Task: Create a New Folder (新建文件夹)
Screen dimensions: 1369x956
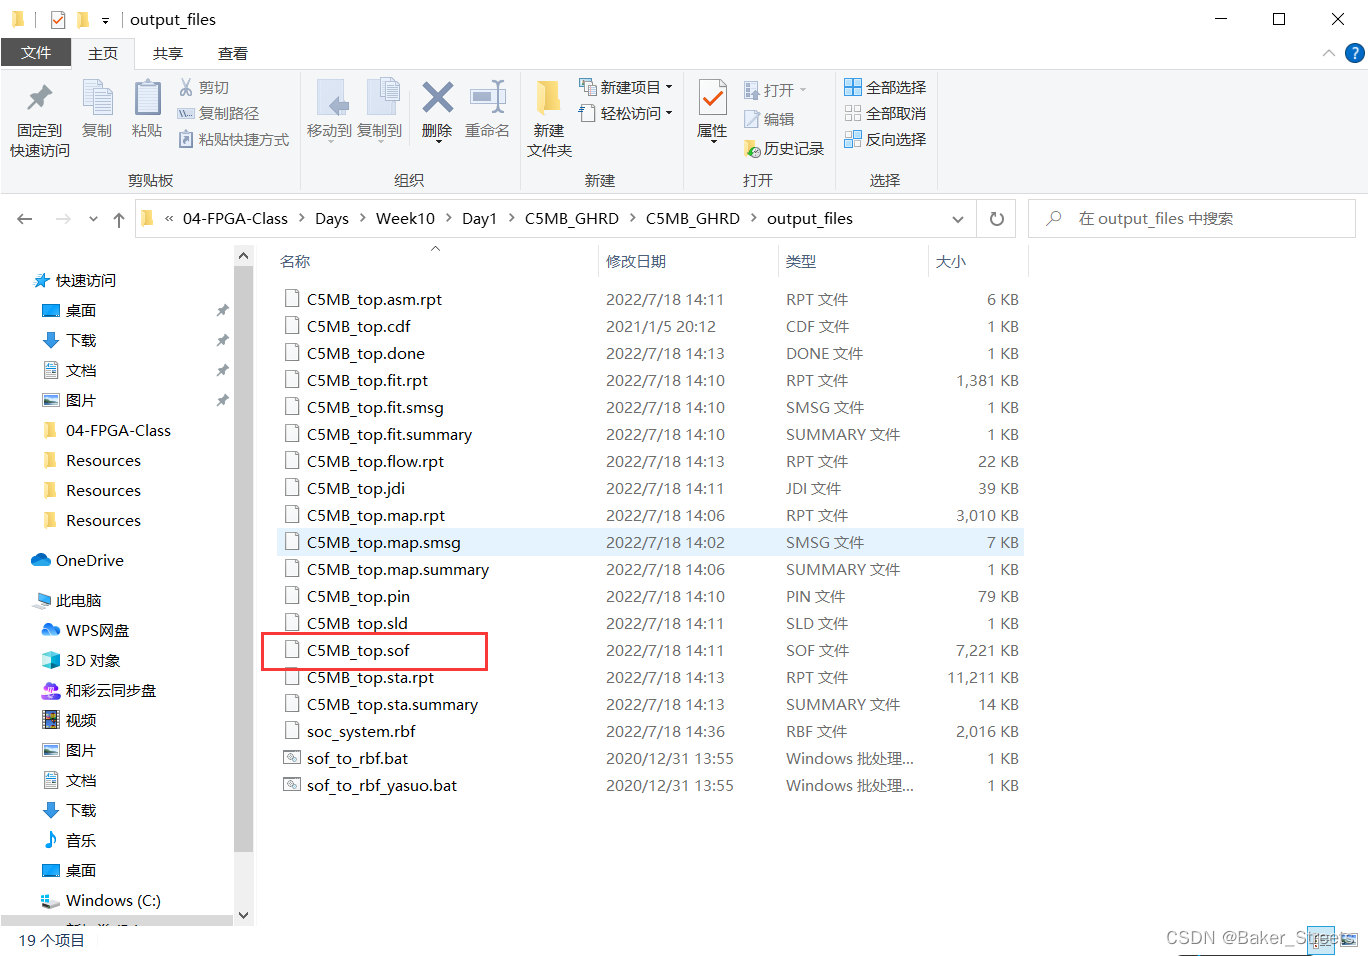Action: [549, 119]
